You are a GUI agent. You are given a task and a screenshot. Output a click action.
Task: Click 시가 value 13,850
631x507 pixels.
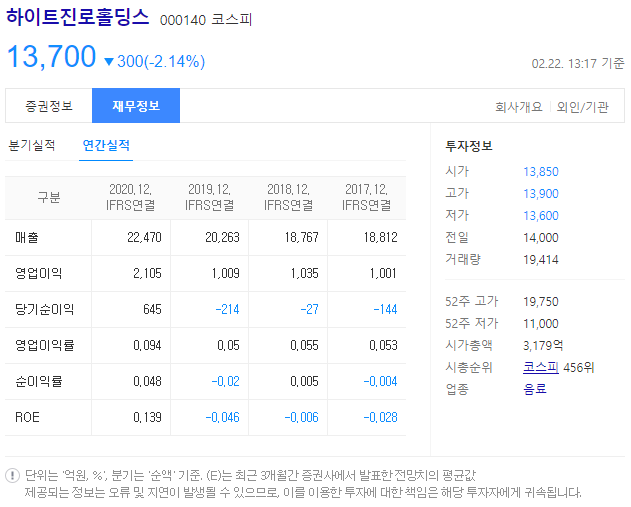(541, 172)
